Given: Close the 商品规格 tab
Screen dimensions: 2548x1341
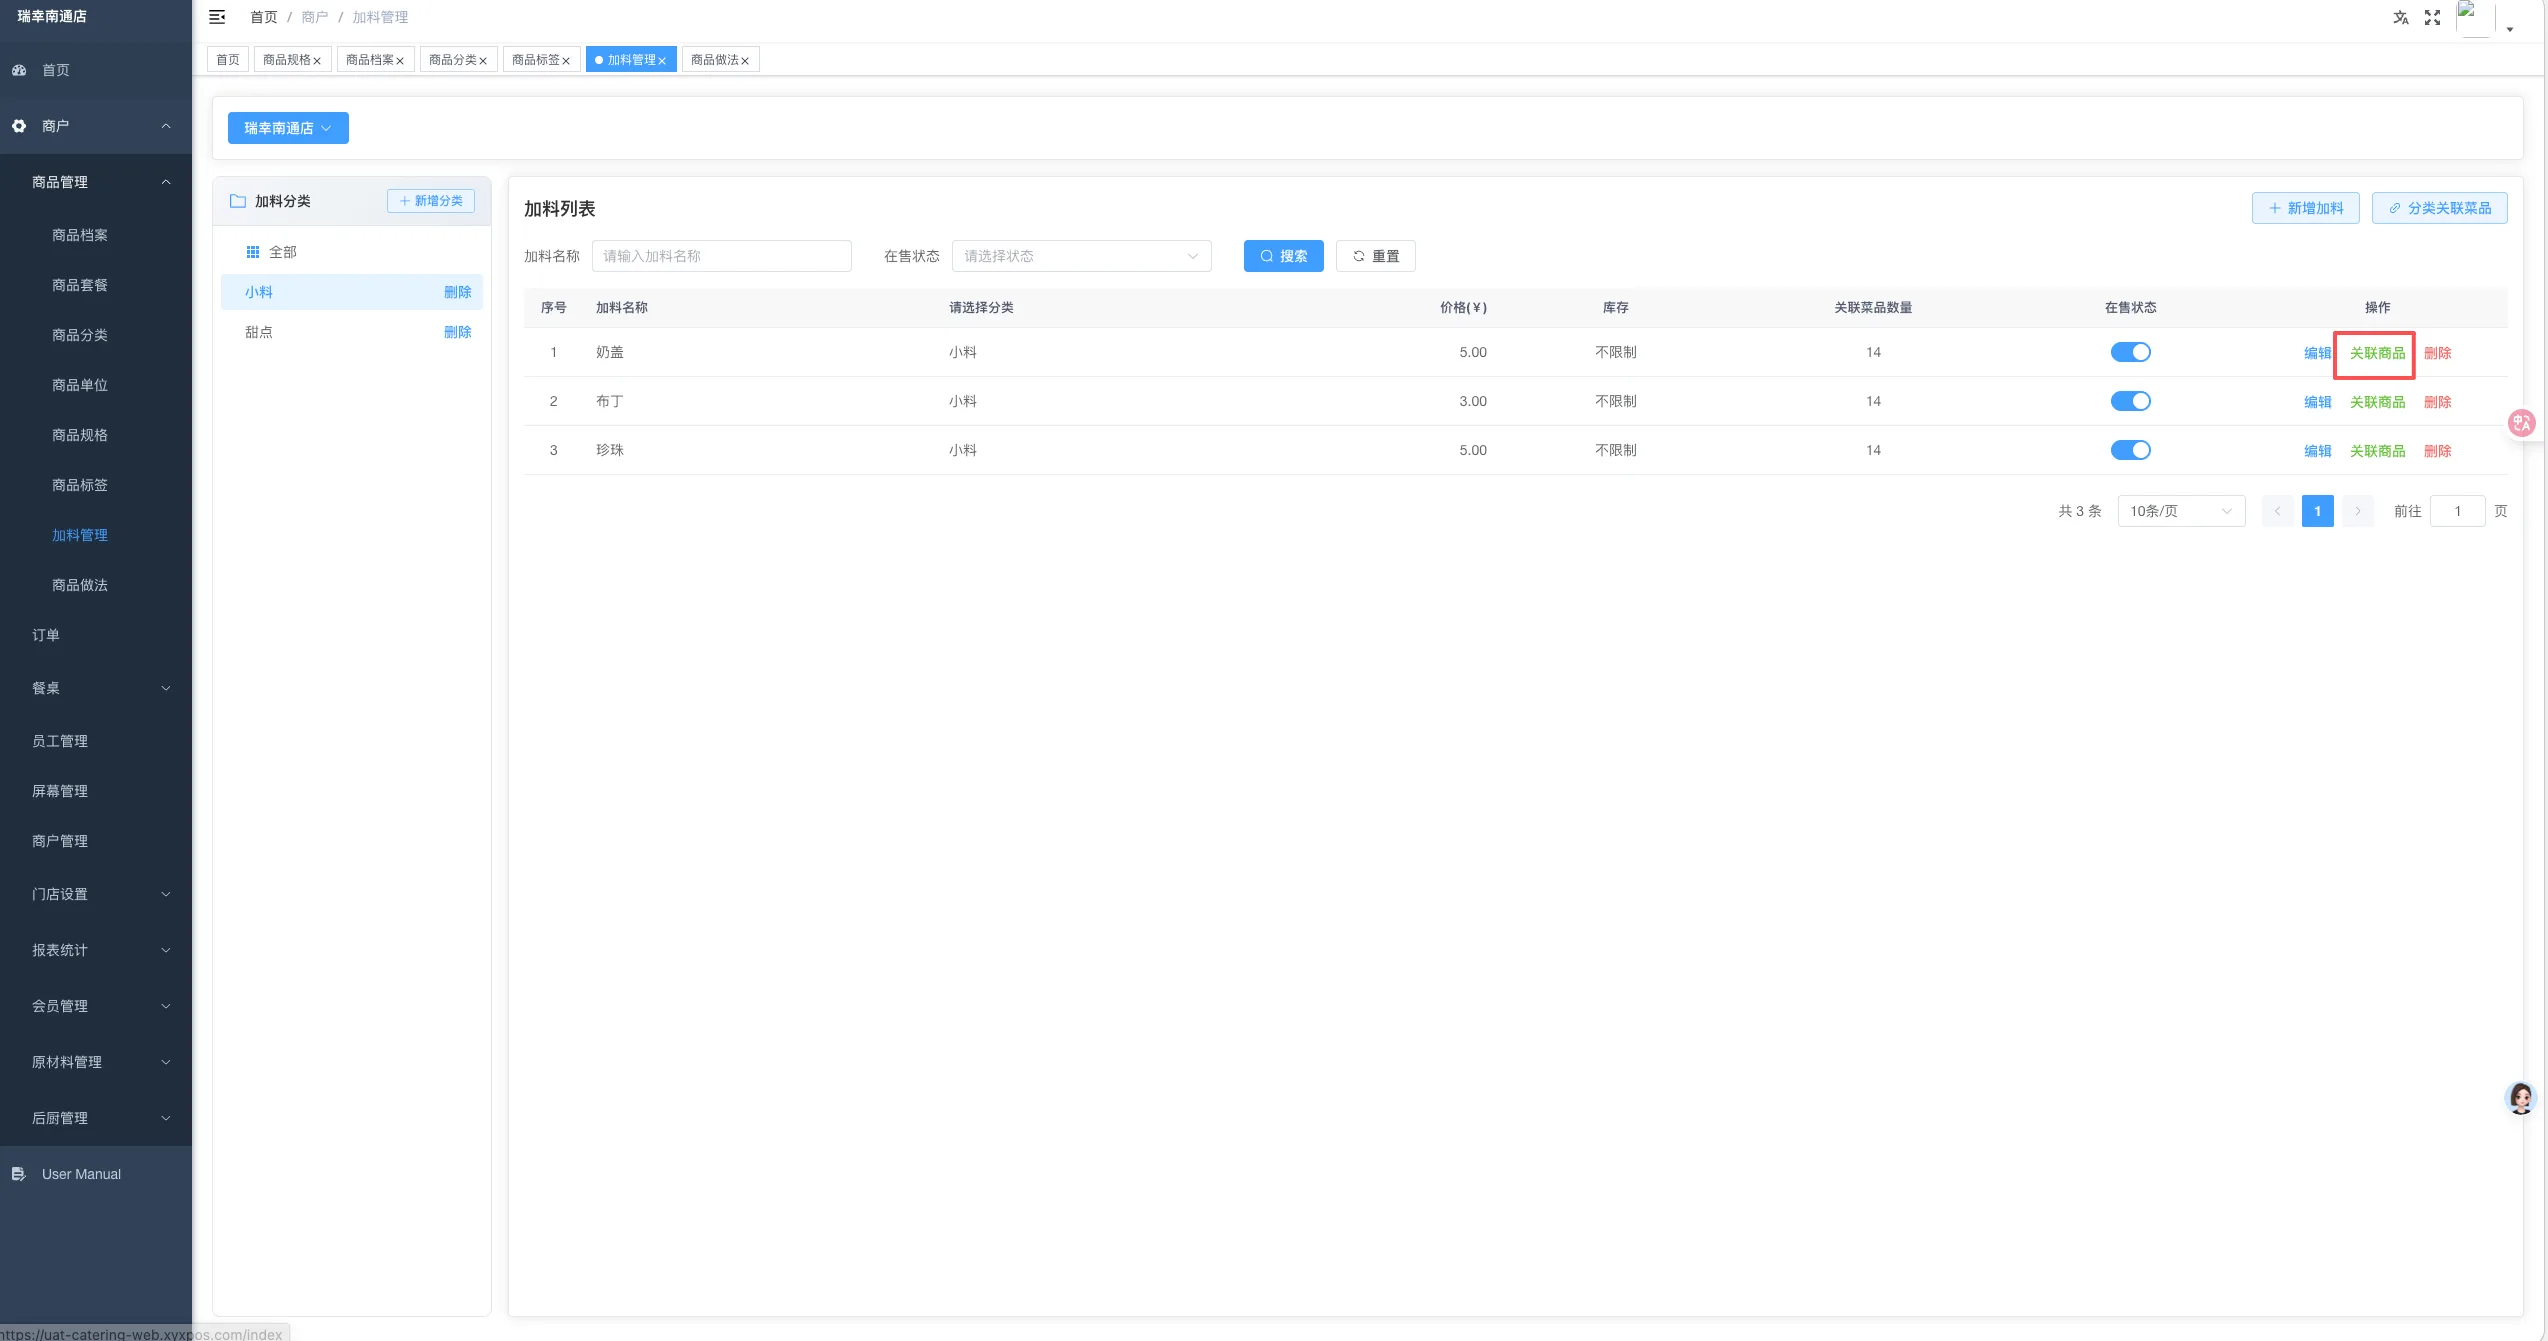Looking at the screenshot, I should coord(317,61).
